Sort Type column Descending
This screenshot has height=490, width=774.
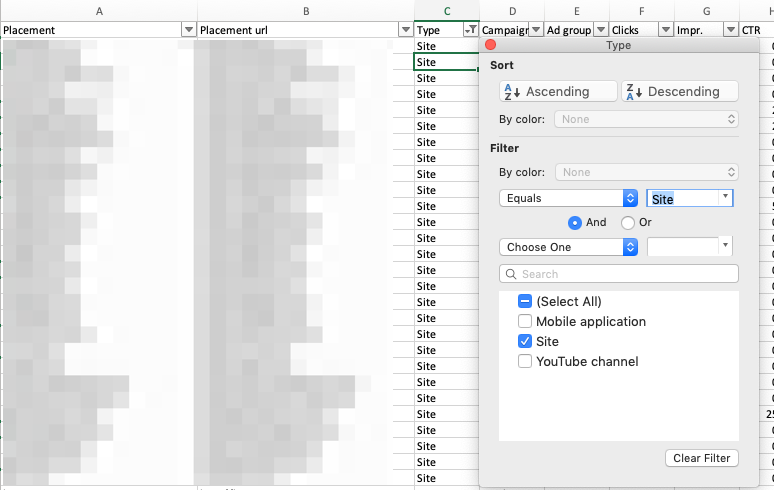pyautogui.click(x=680, y=91)
